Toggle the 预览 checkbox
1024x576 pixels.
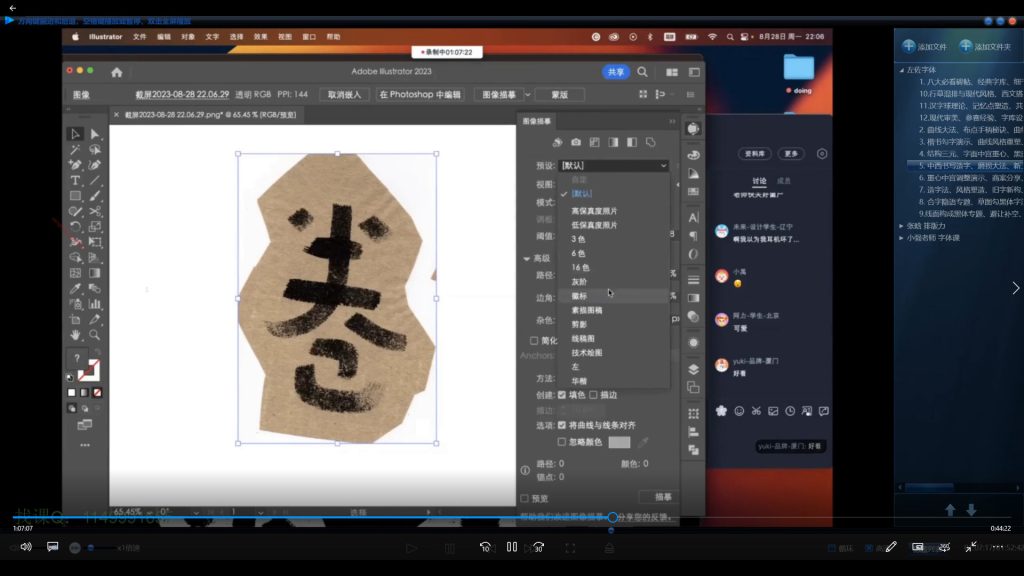pyautogui.click(x=525, y=498)
